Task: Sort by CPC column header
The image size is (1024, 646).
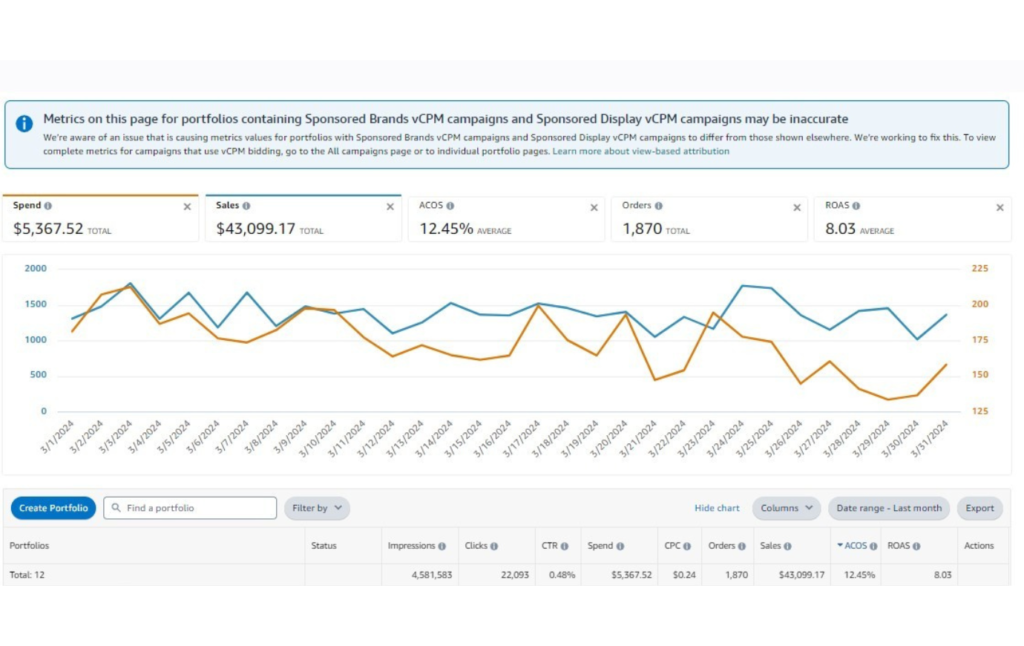Action: 672,545
